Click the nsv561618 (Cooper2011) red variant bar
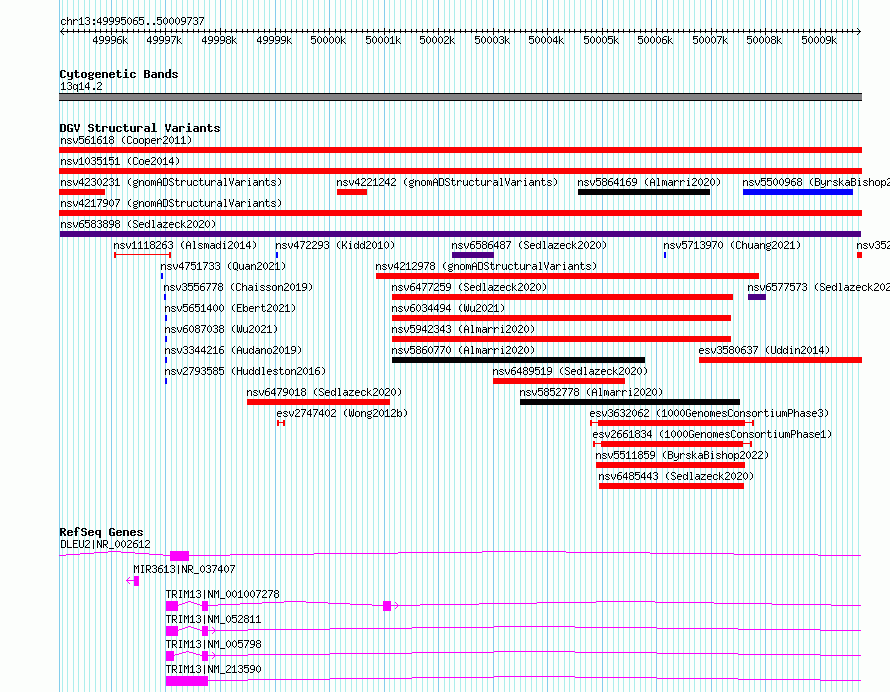This screenshot has height=692, width=890. (x=460, y=150)
